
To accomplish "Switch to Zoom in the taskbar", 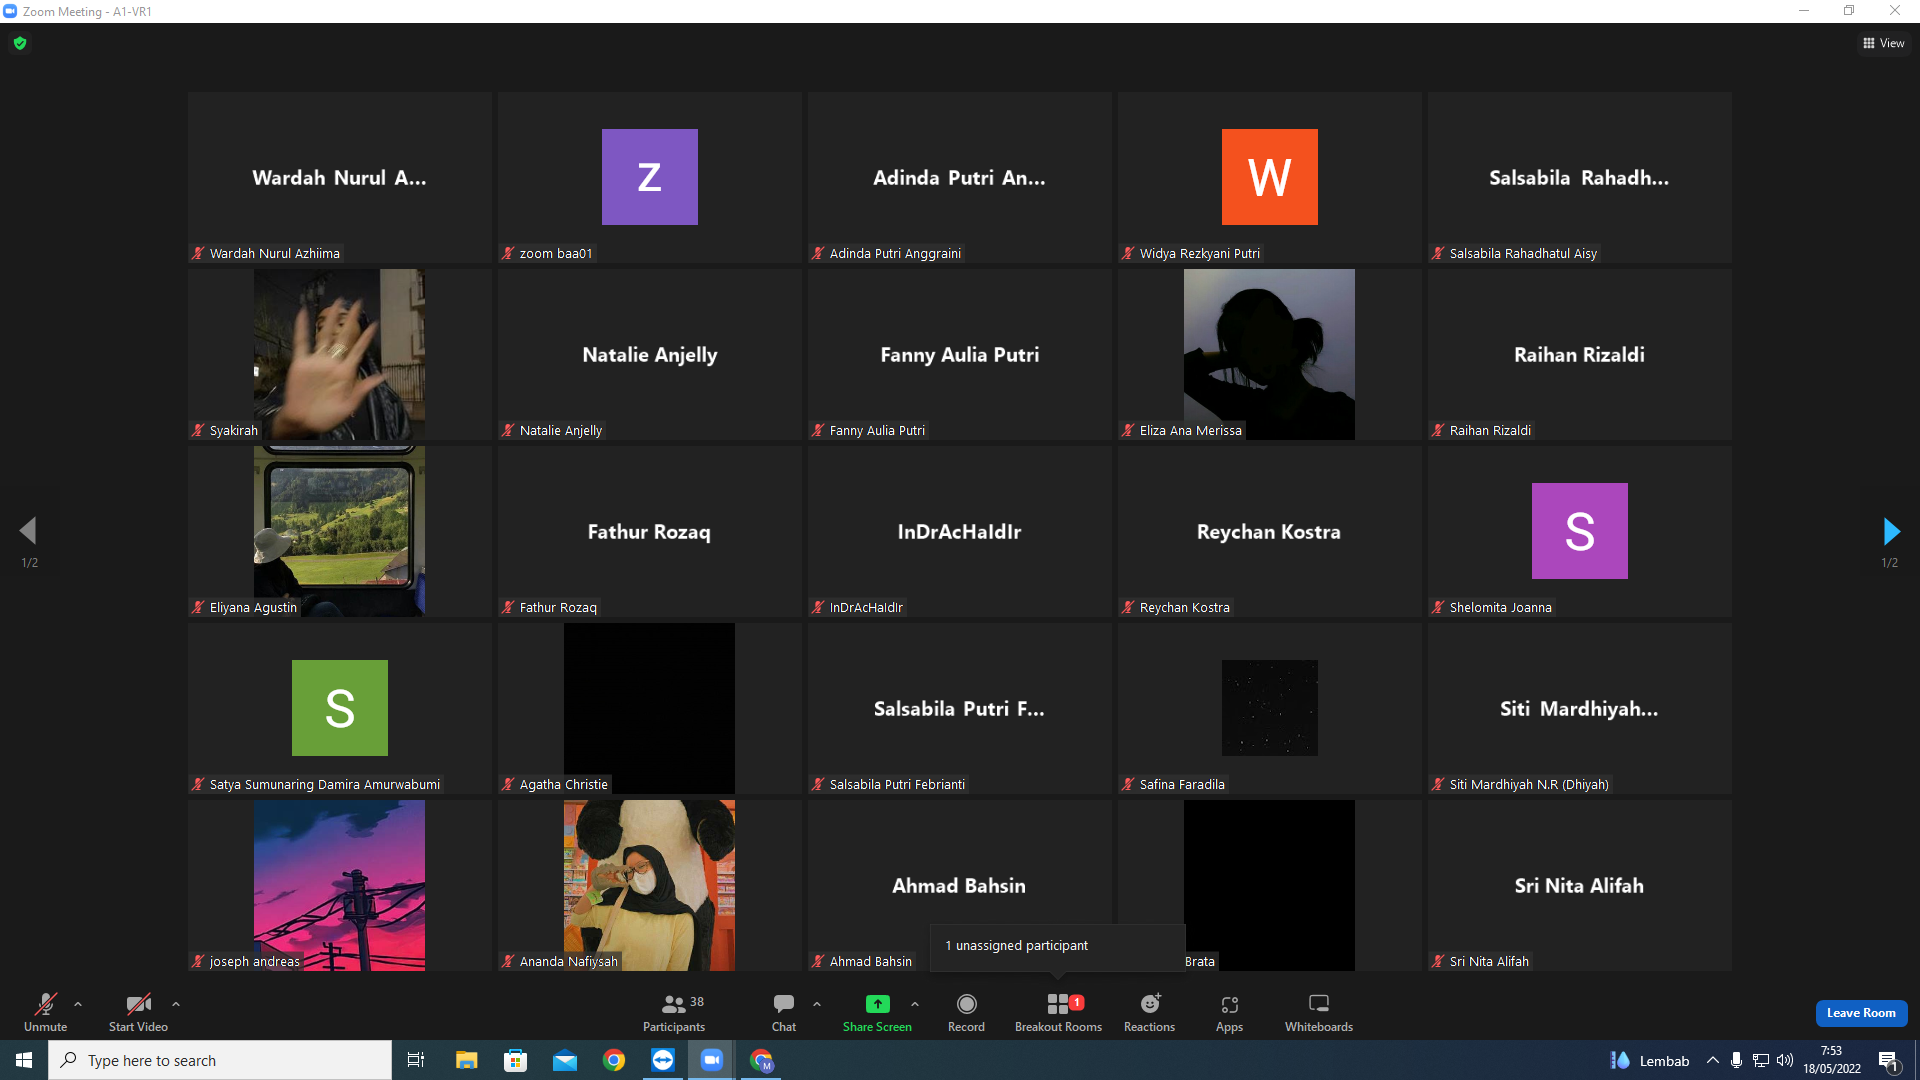I will [711, 1060].
